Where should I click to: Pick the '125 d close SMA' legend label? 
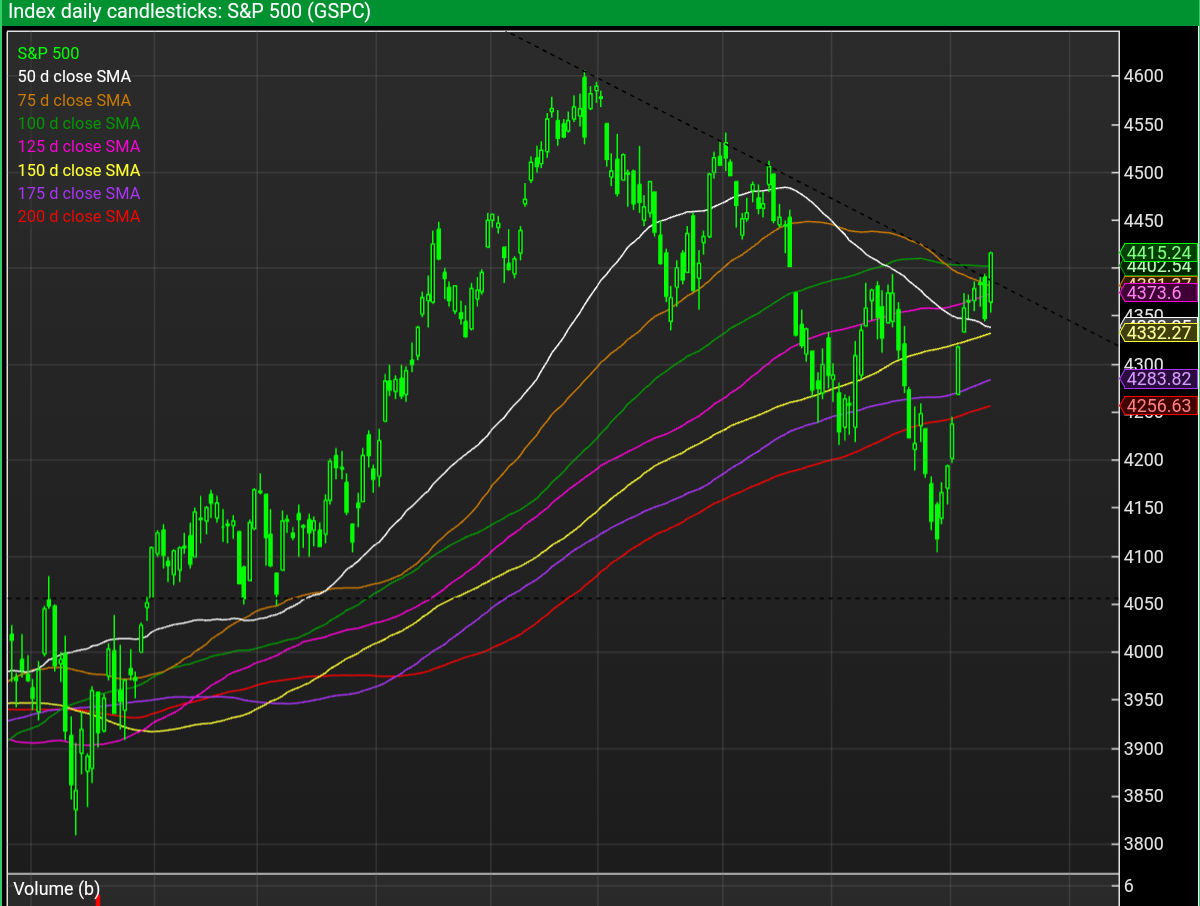[x=79, y=147]
